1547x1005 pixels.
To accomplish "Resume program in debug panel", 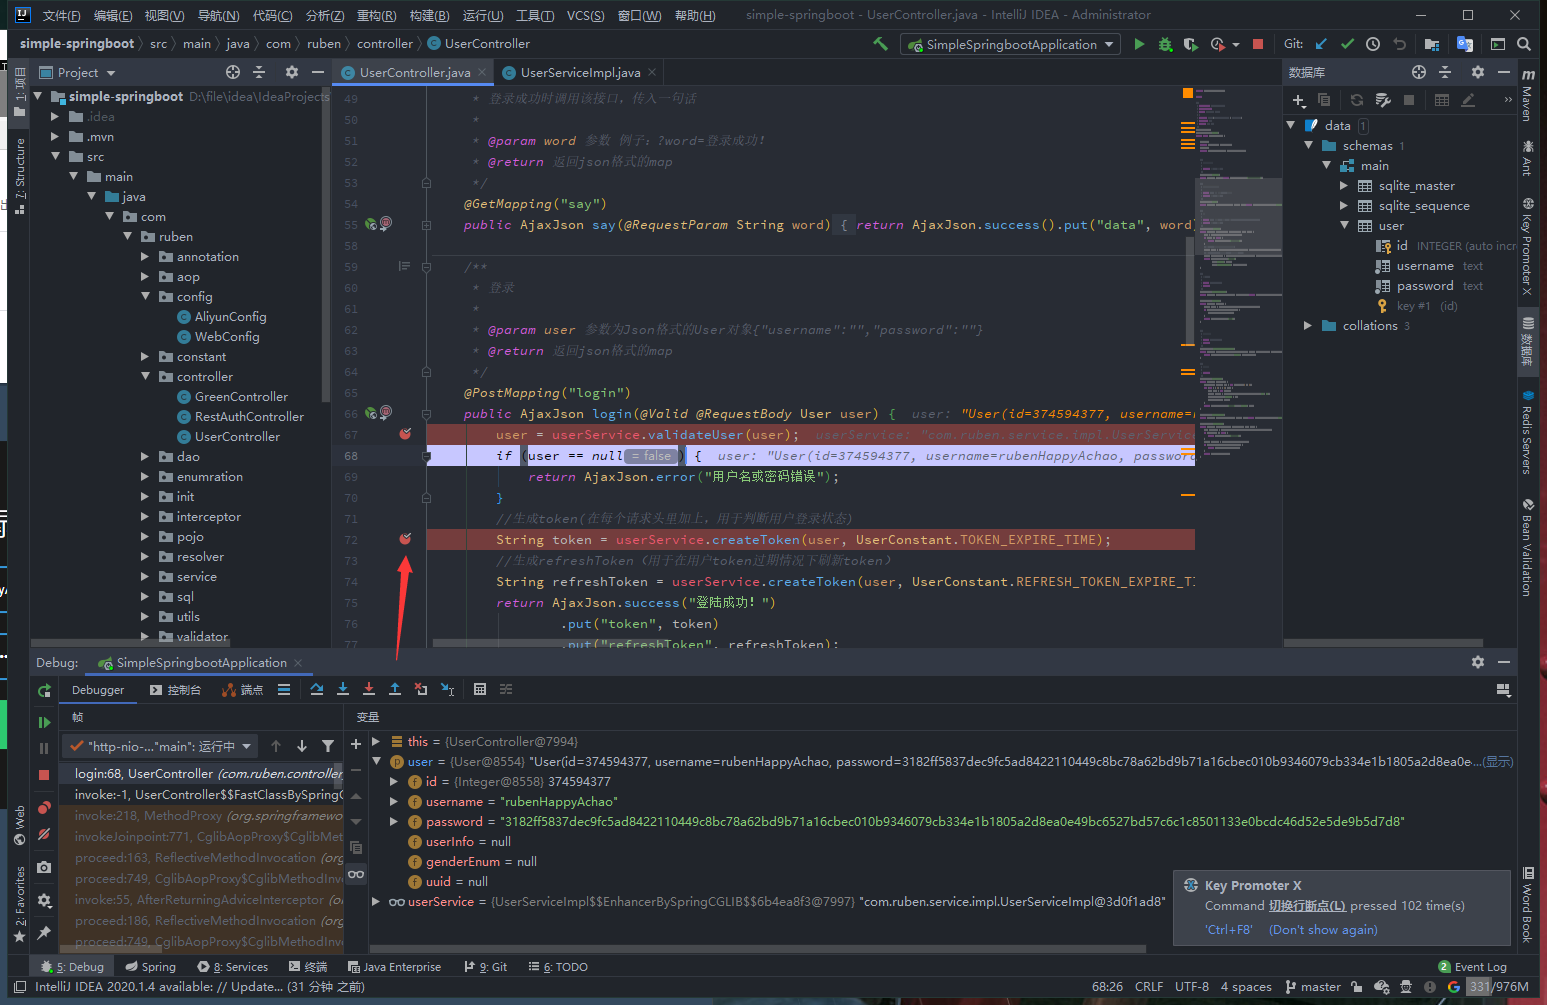I will (x=44, y=722).
